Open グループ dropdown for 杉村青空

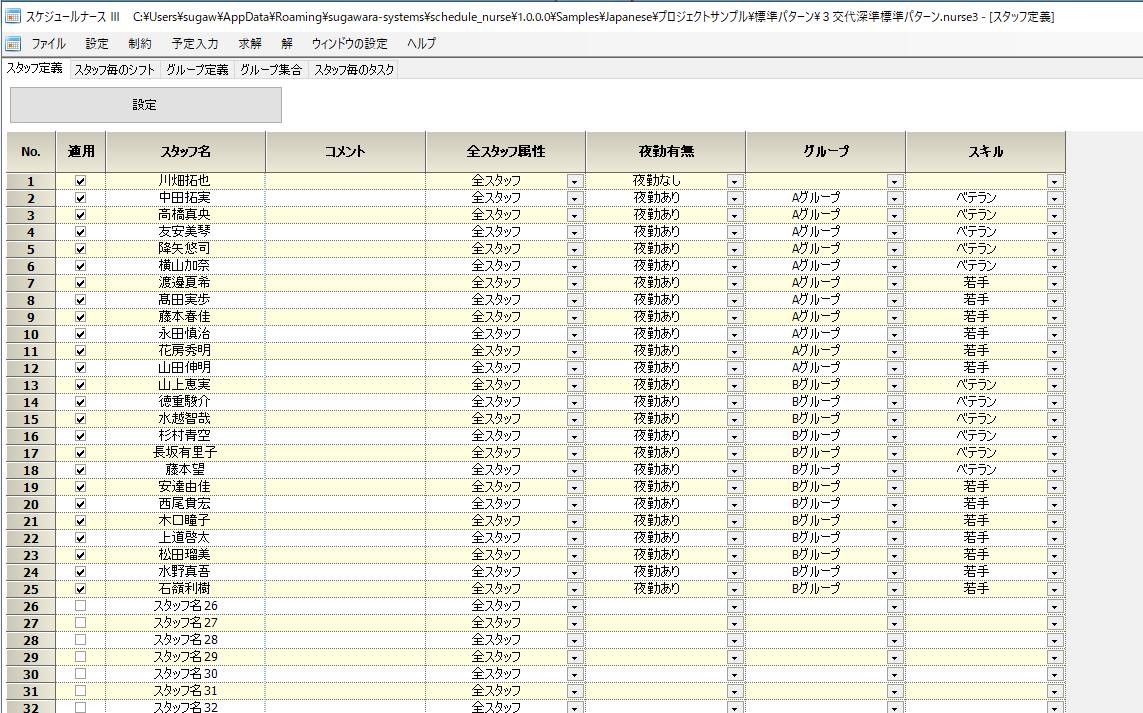(894, 437)
